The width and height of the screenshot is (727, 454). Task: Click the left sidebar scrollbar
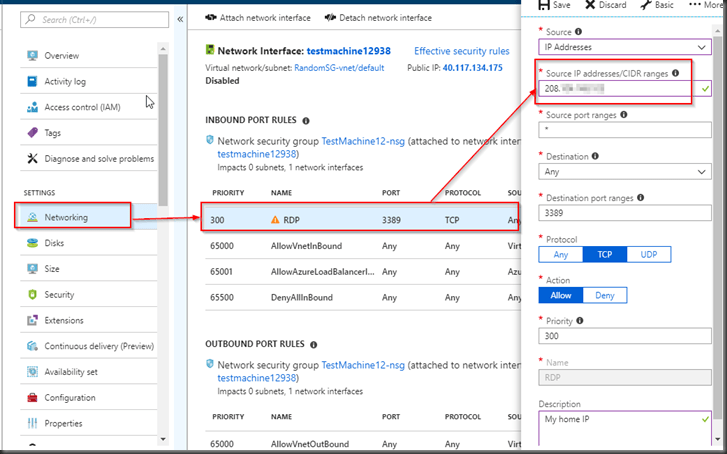click(163, 120)
